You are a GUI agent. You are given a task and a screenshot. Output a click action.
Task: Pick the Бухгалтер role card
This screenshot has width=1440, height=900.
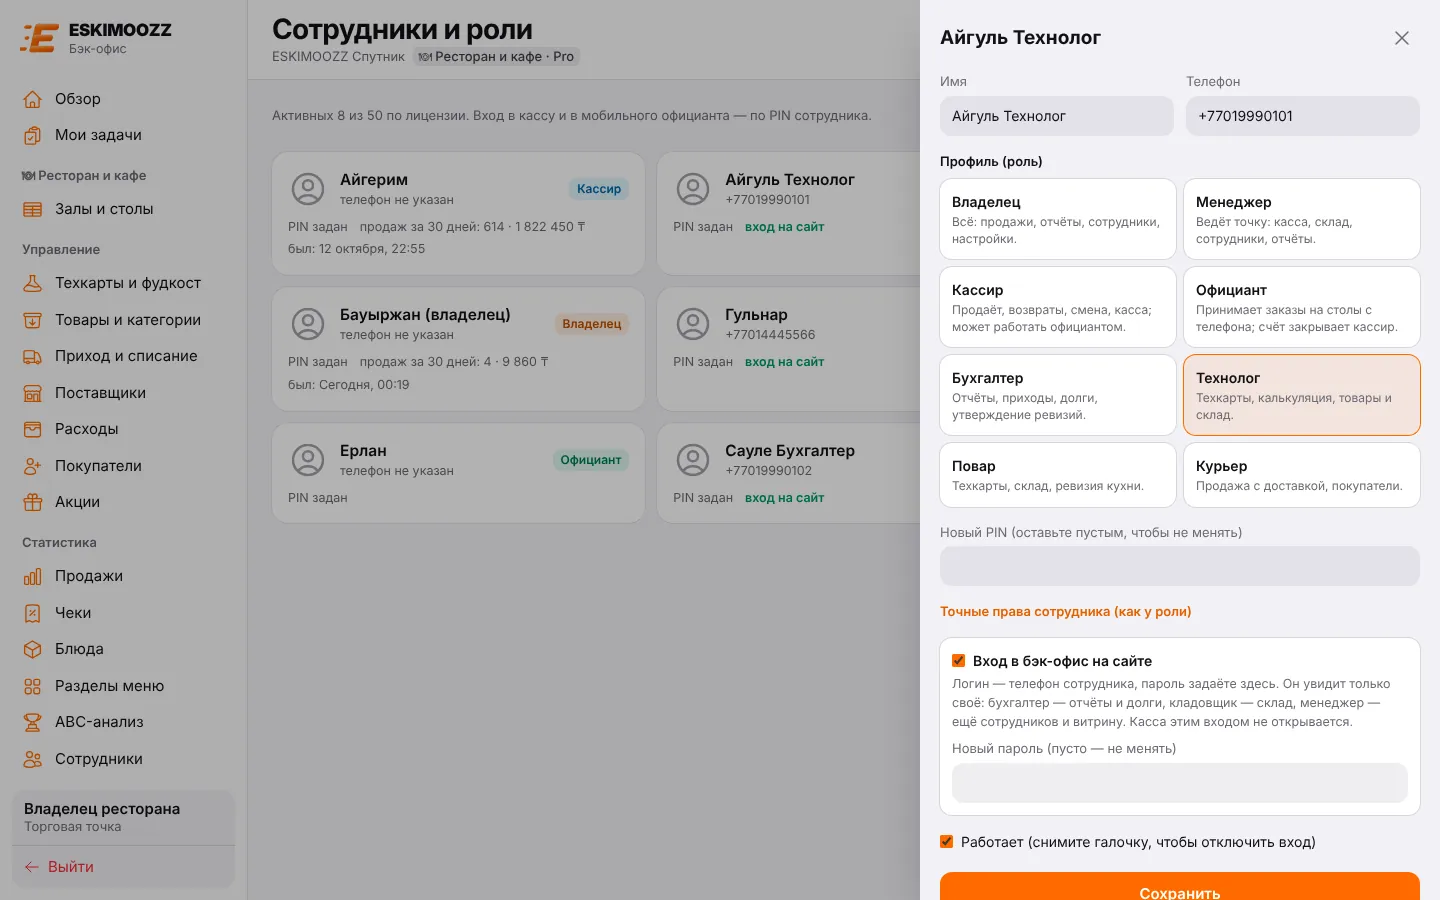[x=1058, y=395]
